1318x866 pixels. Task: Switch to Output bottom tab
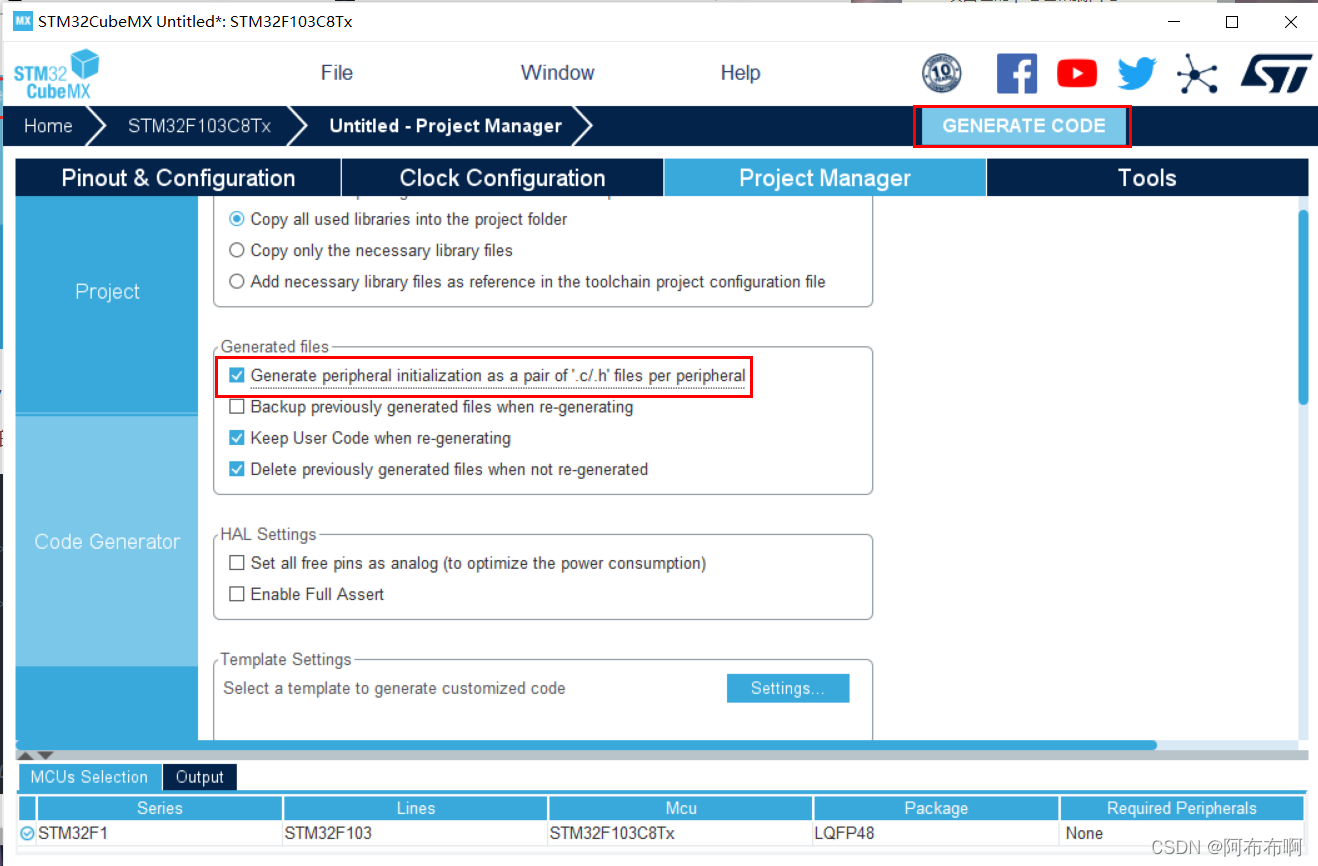tap(200, 777)
